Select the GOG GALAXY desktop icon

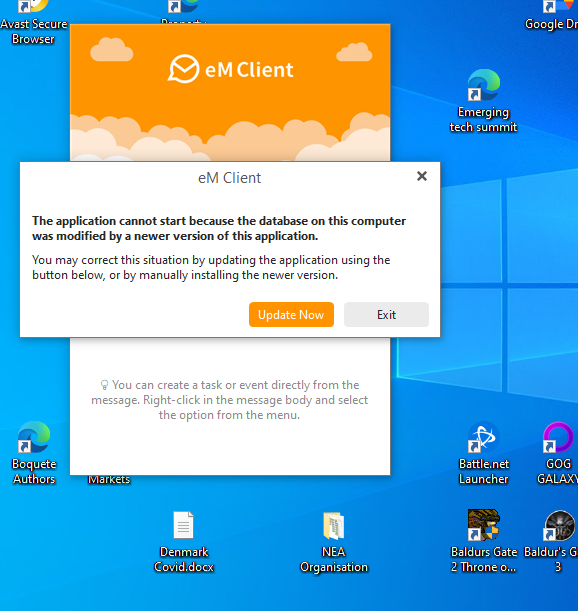click(x=558, y=453)
